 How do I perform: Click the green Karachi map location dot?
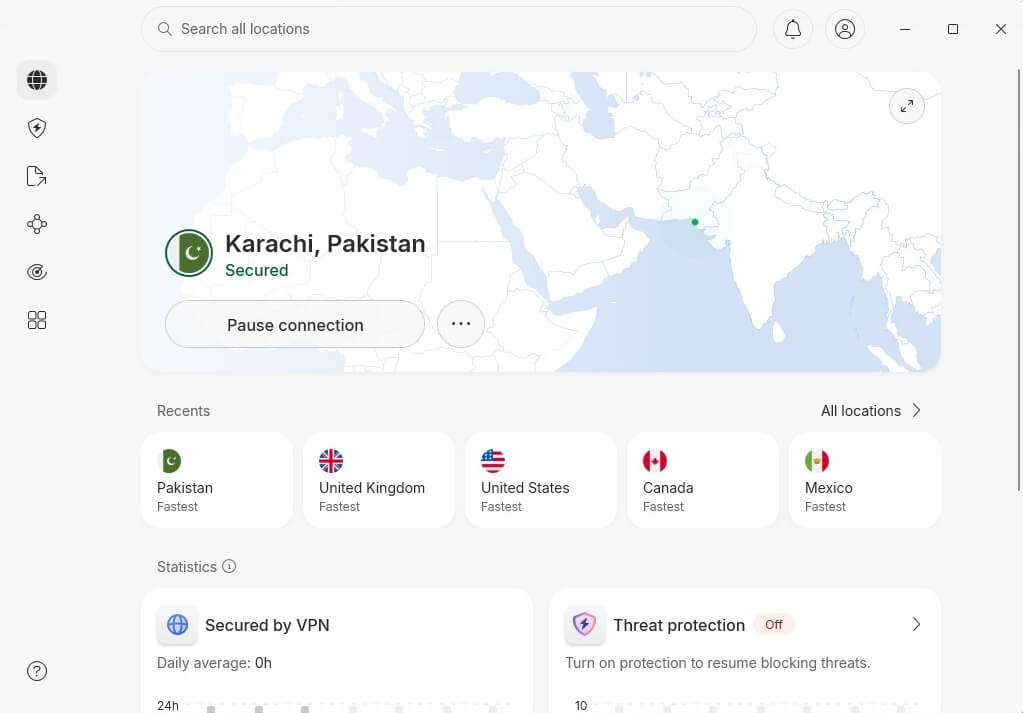pos(695,222)
